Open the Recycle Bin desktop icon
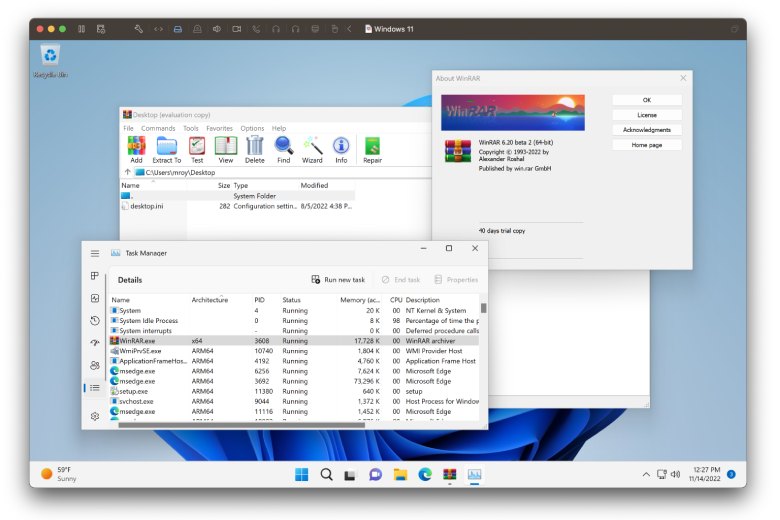780x520 pixels. [x=50, y=61]
